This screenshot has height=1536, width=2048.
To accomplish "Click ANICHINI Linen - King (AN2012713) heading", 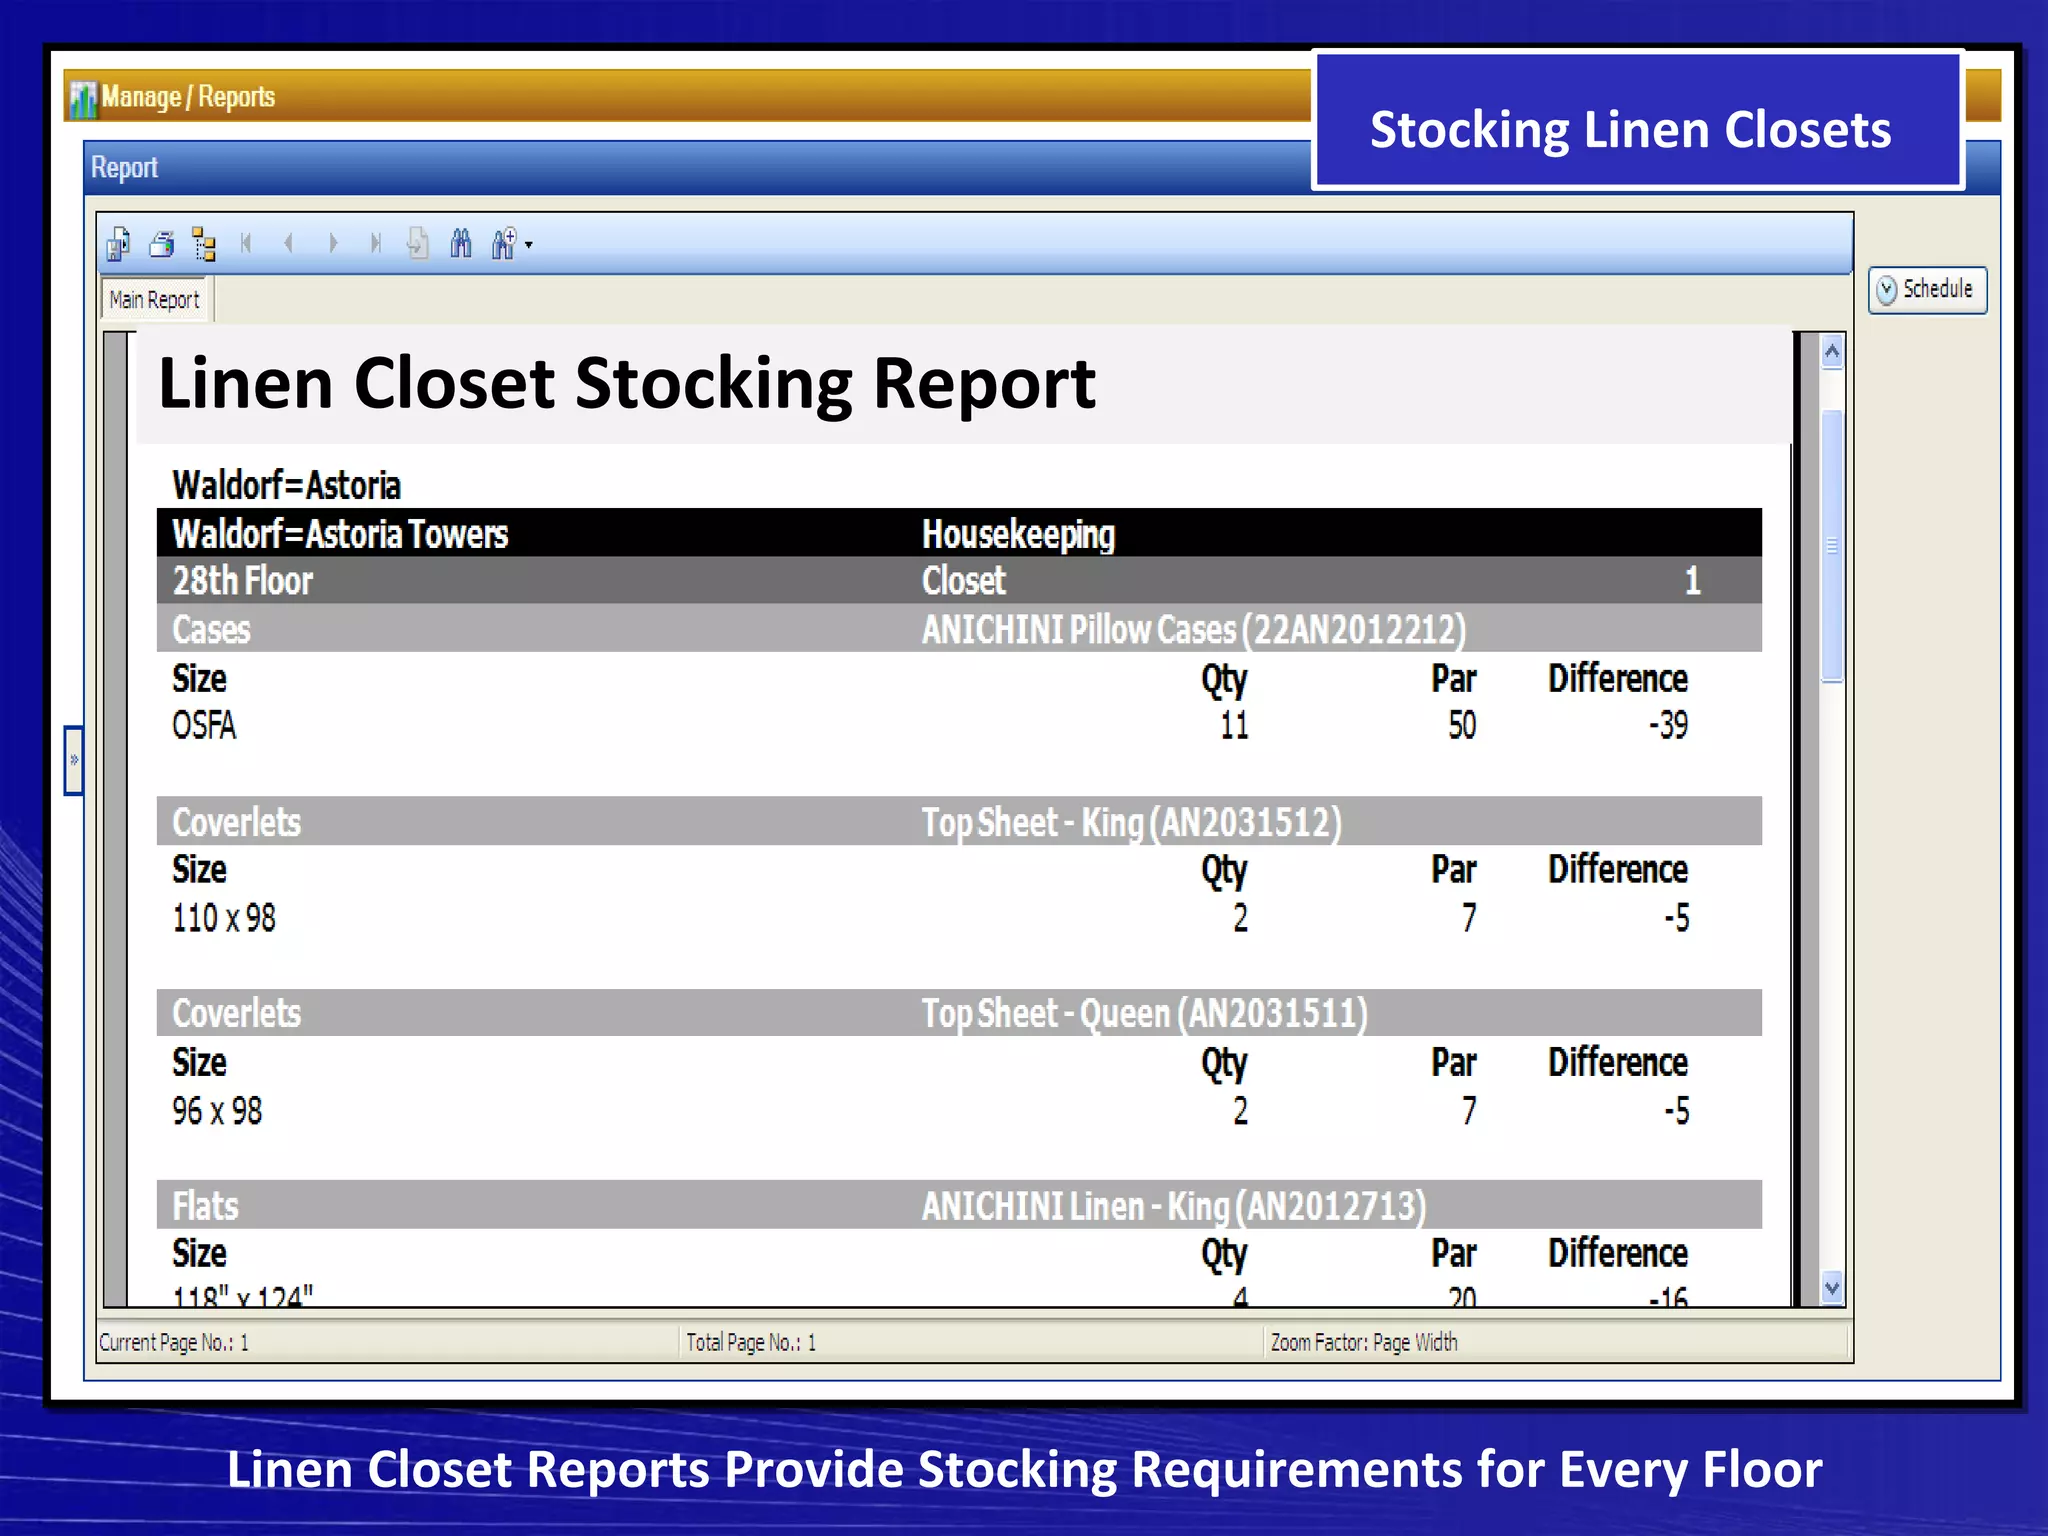I will (x=1174, y=1205).
